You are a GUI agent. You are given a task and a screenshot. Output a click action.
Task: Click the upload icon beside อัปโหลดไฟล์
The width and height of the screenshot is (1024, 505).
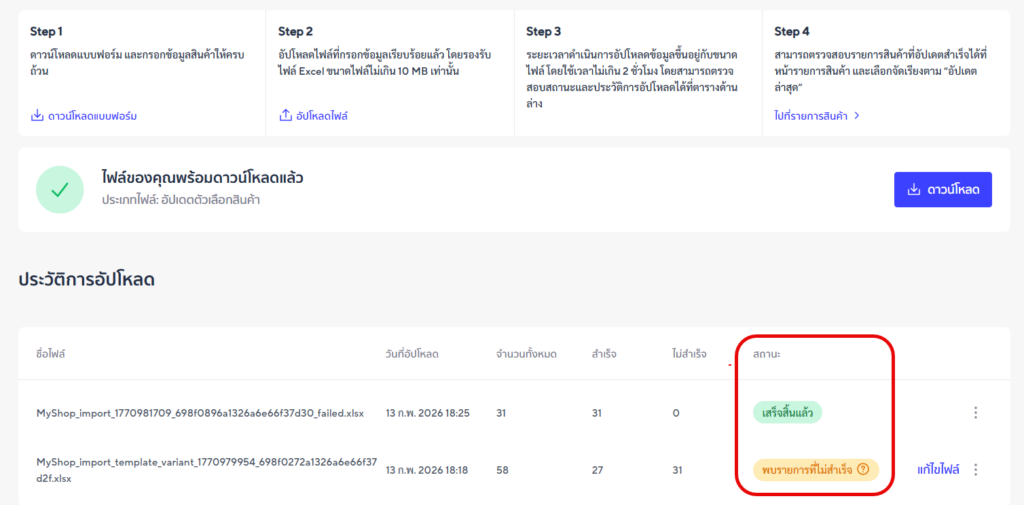point(285,116)
